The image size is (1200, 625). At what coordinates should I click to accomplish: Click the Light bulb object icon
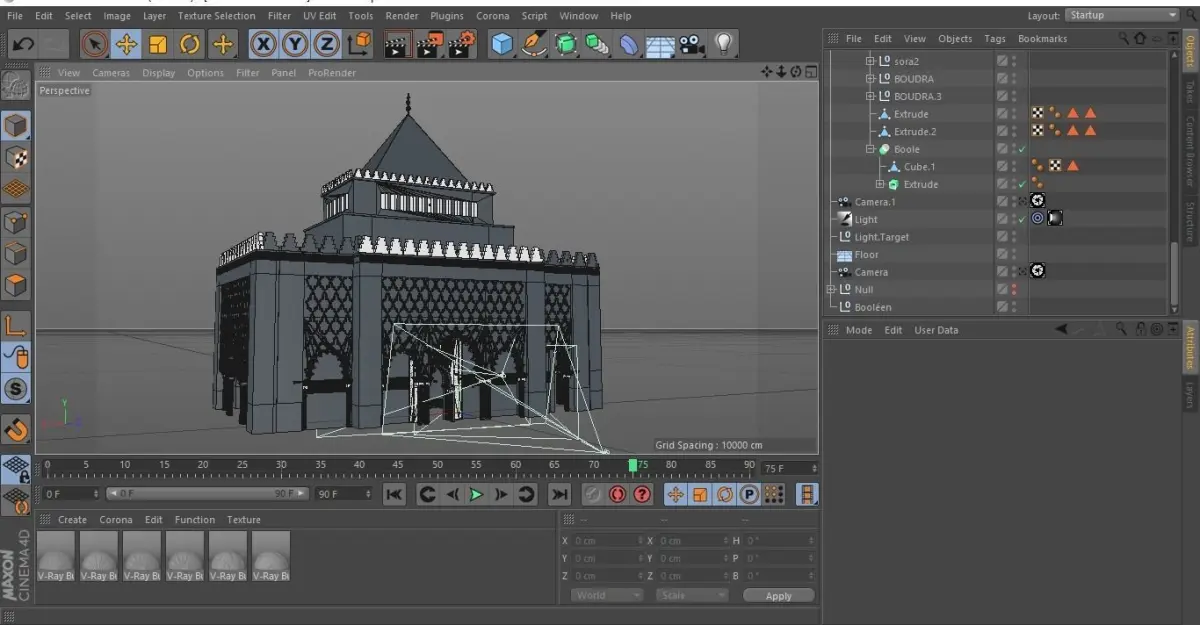pos(722,44)
